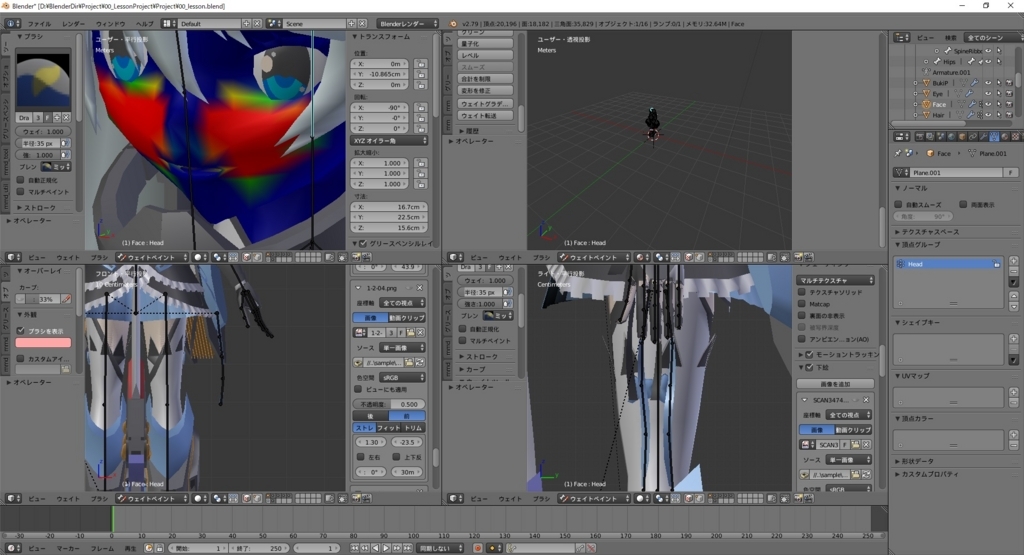Toggle the グリースペンシルレイヤー checkbox
Viewport: 1024px width, 555px height.
363,244
